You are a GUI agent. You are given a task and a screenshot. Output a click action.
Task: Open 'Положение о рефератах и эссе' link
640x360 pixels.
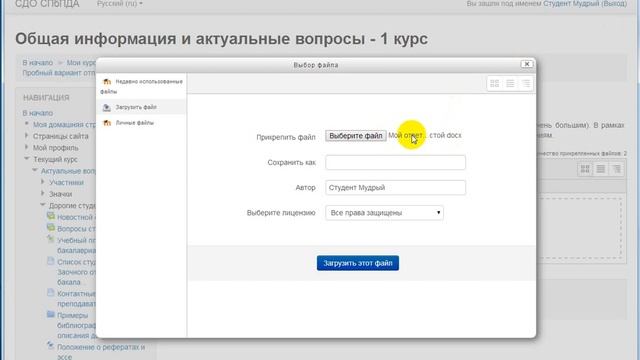click(101, 352)
